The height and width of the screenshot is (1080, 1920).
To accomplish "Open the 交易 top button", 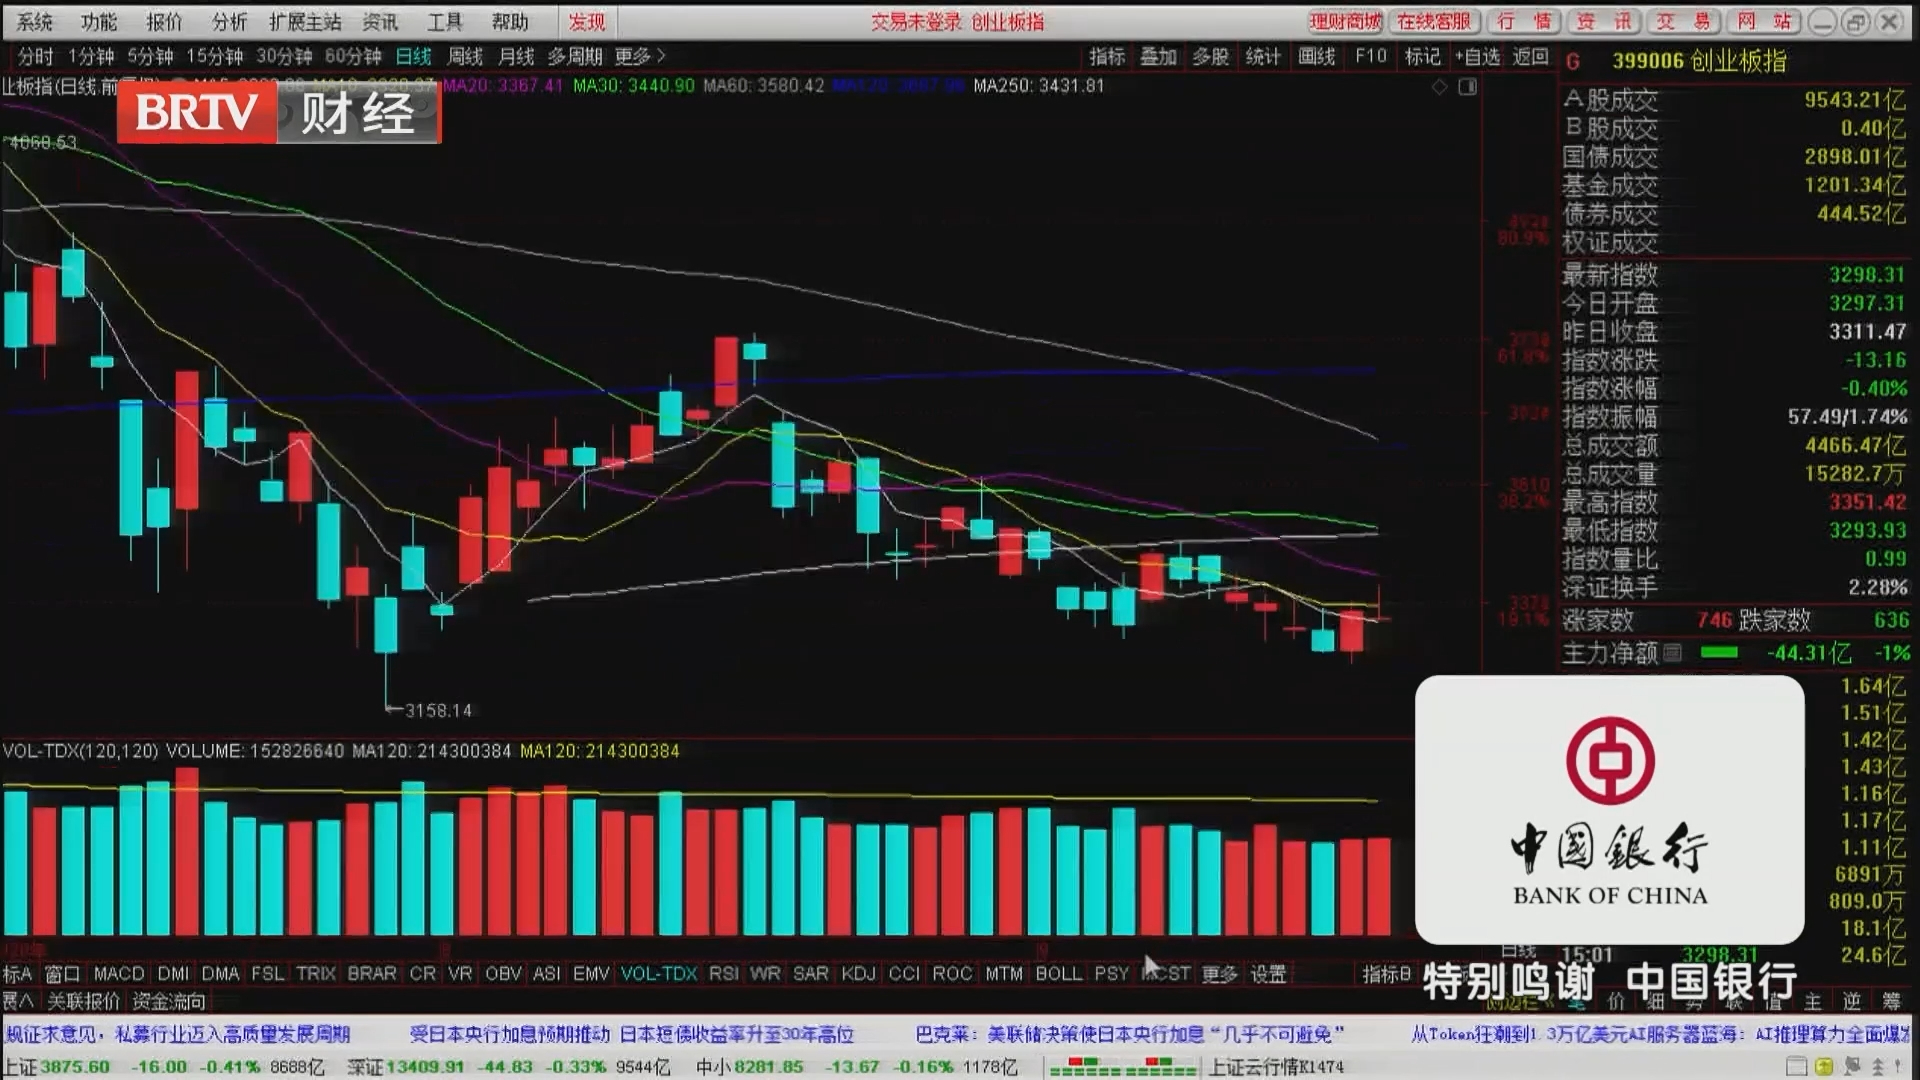I will pos(1683,22).
